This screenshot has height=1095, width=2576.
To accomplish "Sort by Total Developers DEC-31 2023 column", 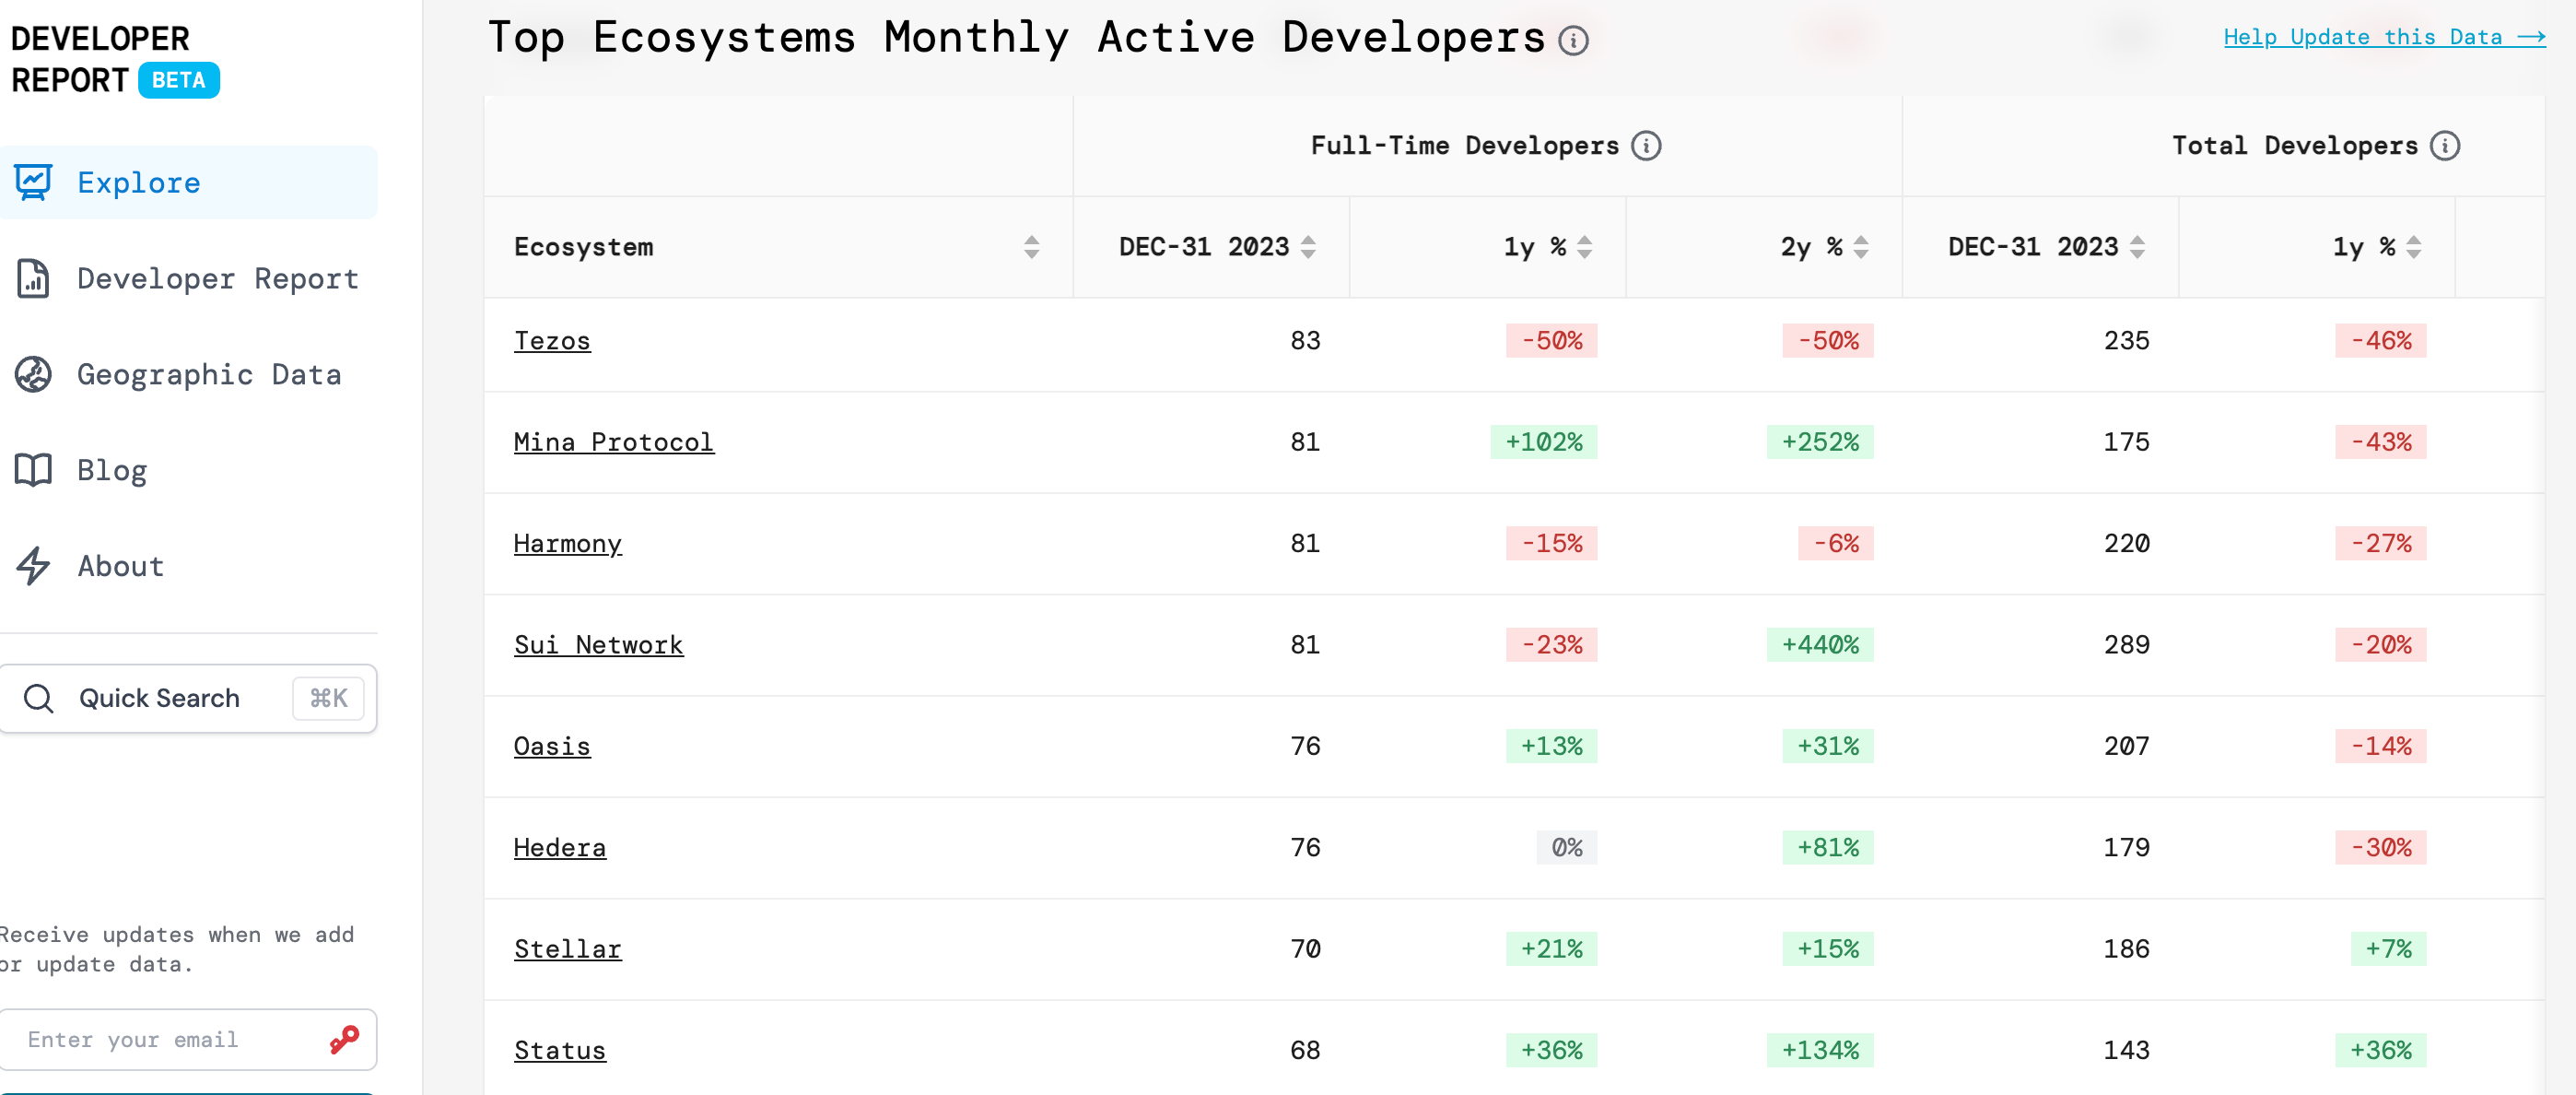I will pyautogui.click(x=2137, y=247).
